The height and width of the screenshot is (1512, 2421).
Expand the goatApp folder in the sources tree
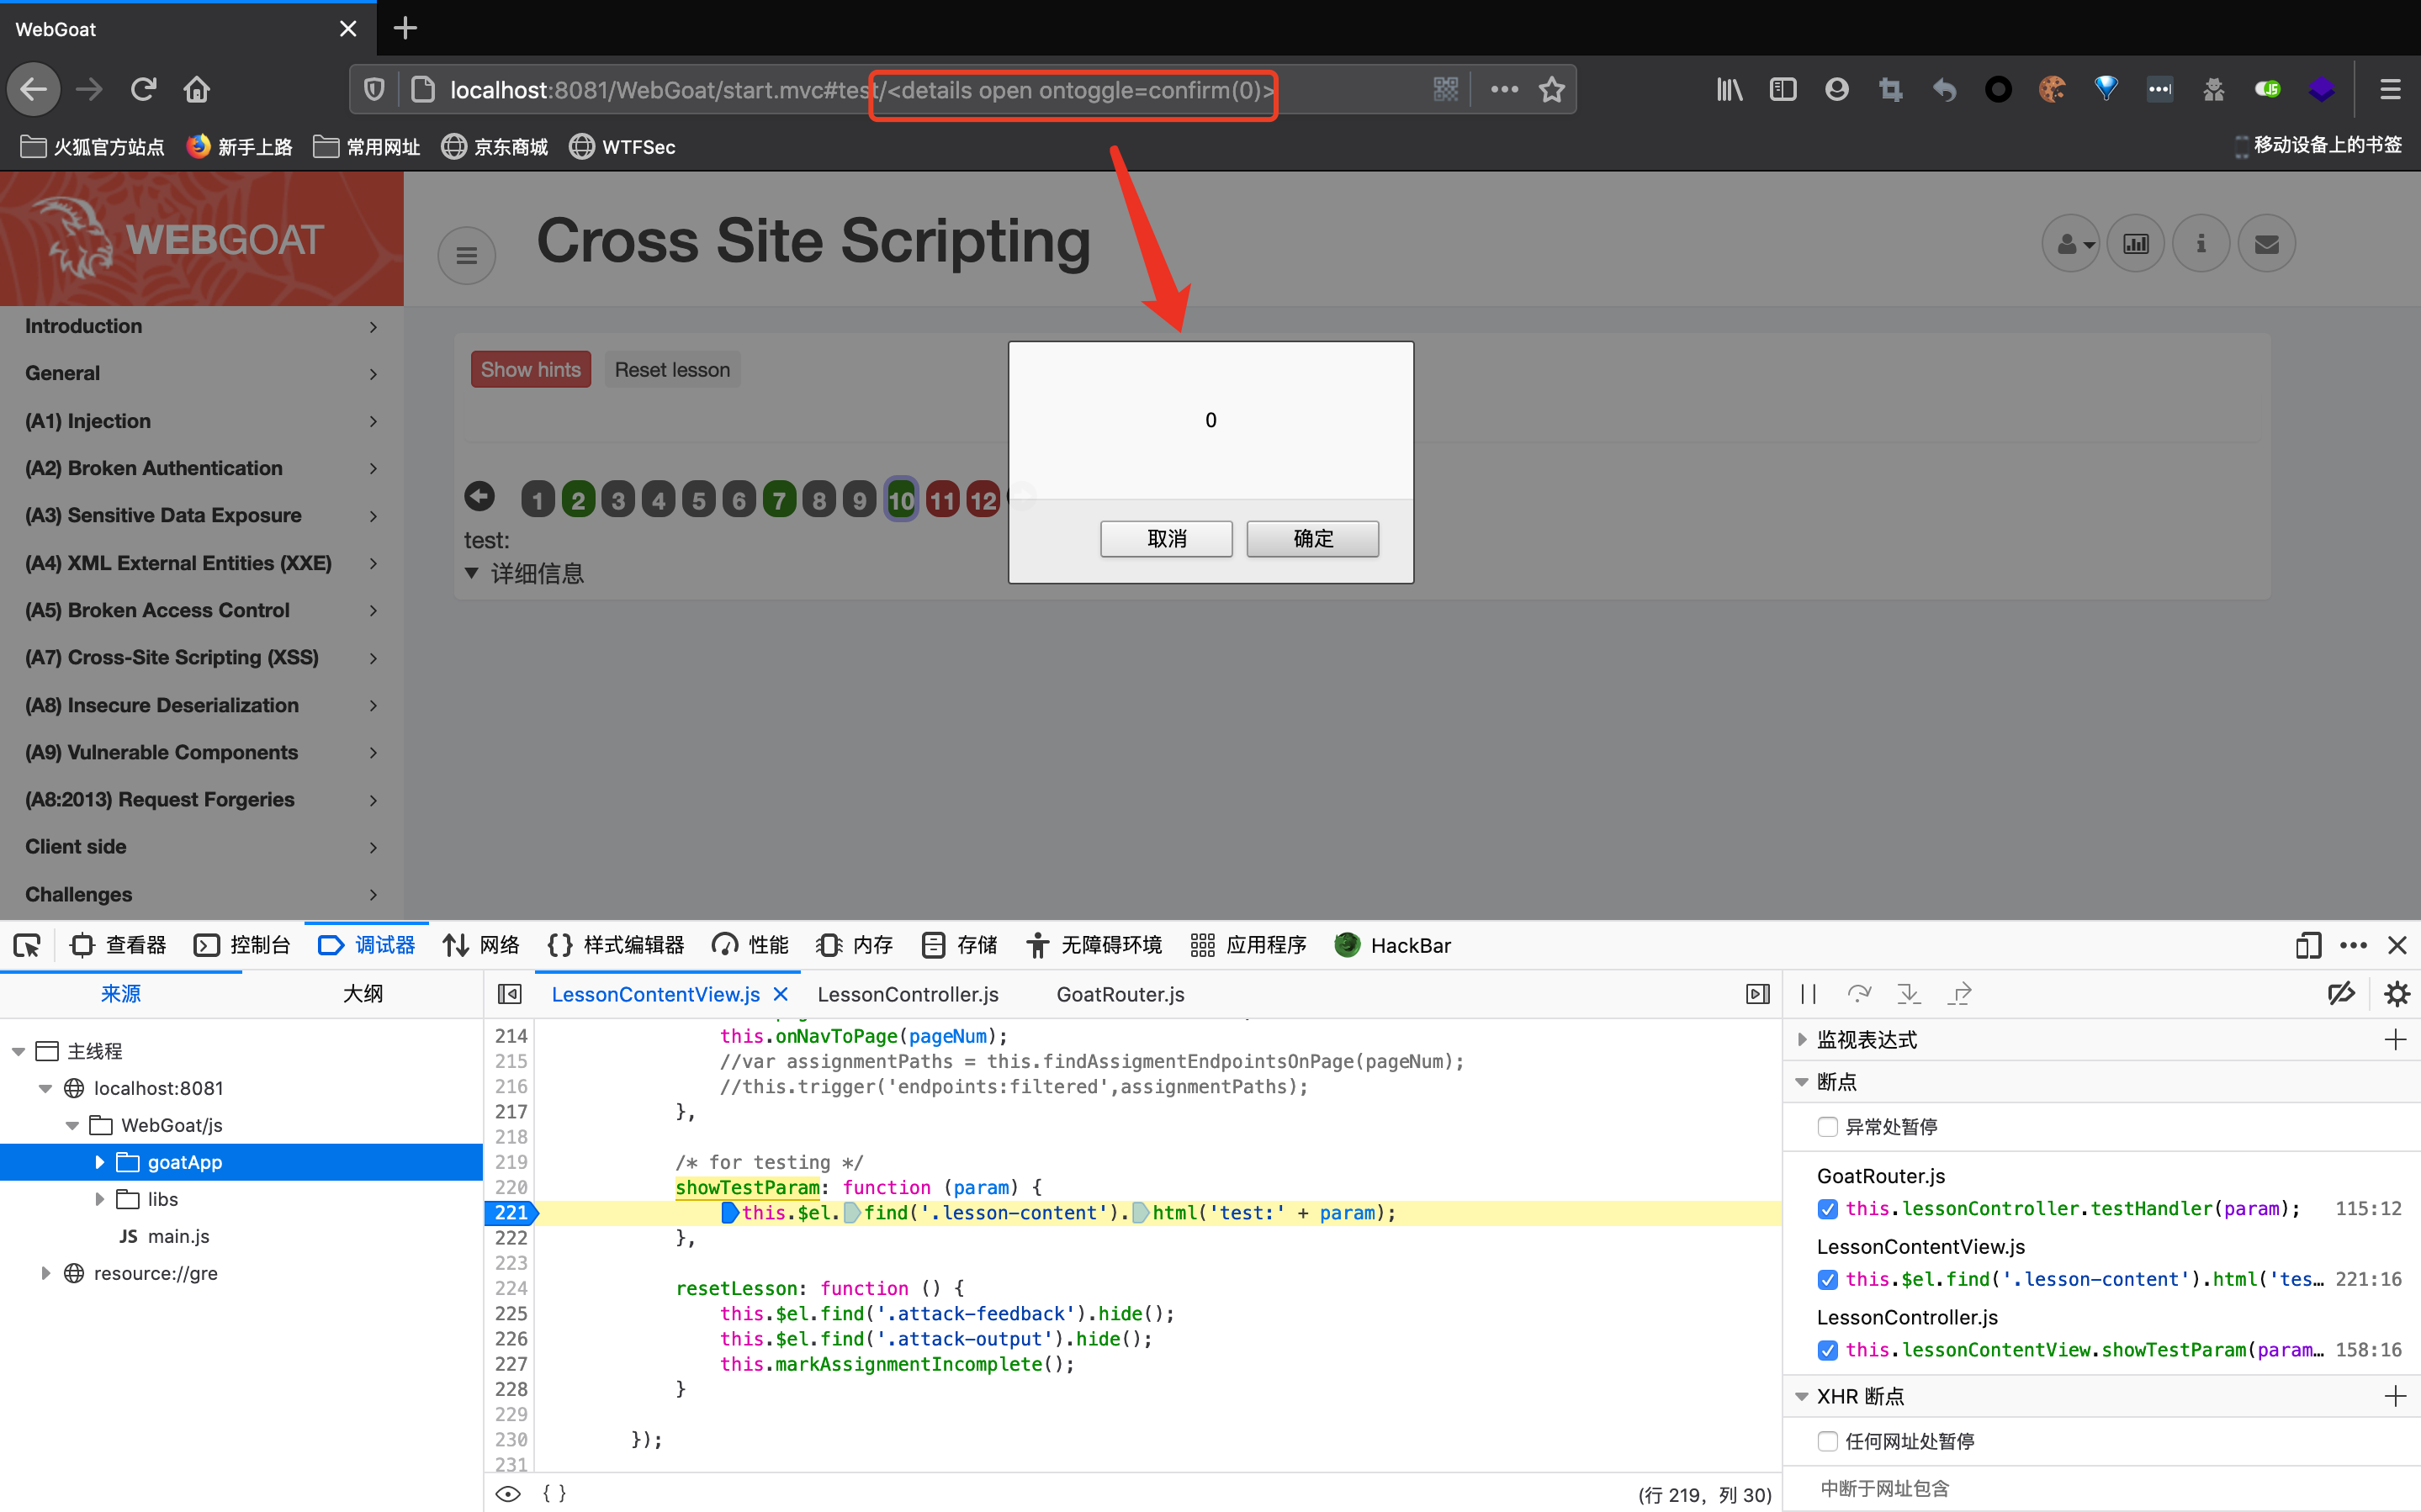coord(99,1162)
